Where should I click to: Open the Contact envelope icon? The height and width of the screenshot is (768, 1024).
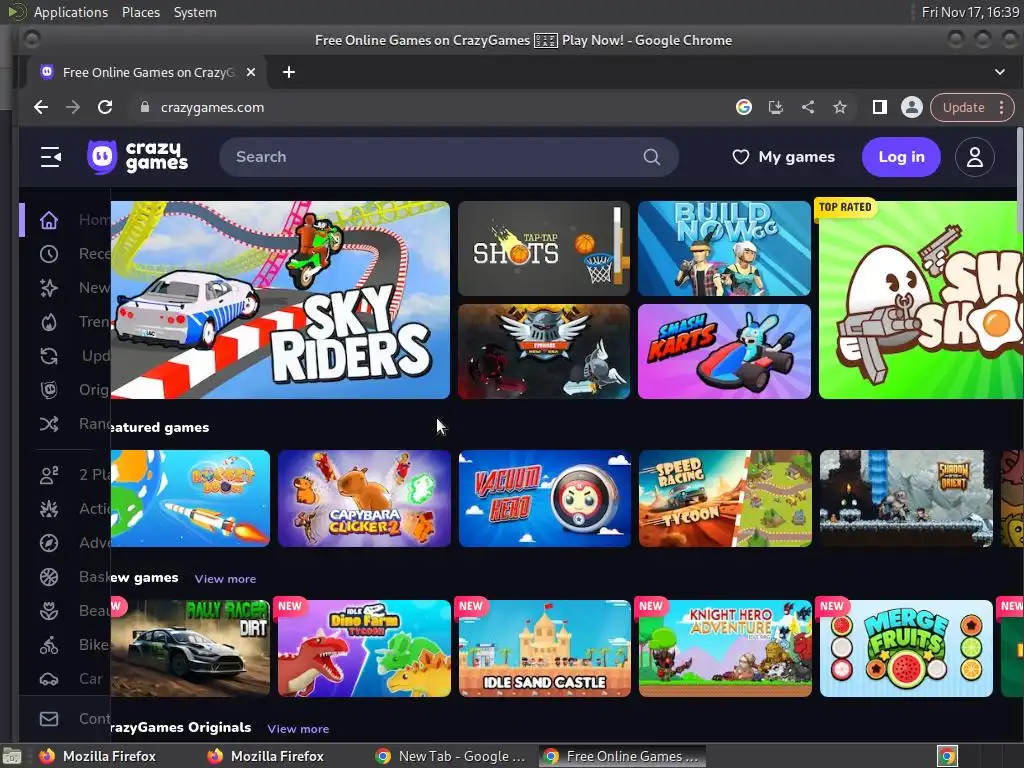[x=49, y=719]
